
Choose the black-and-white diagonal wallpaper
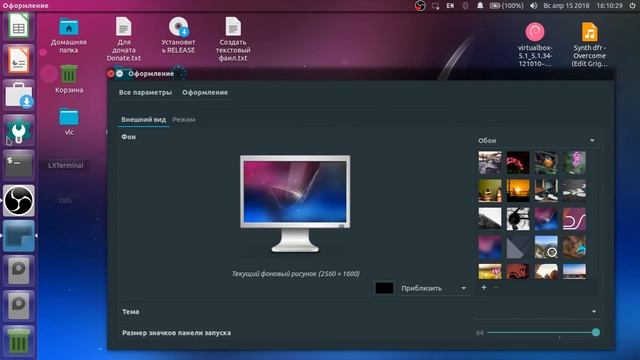pos(490,218)
